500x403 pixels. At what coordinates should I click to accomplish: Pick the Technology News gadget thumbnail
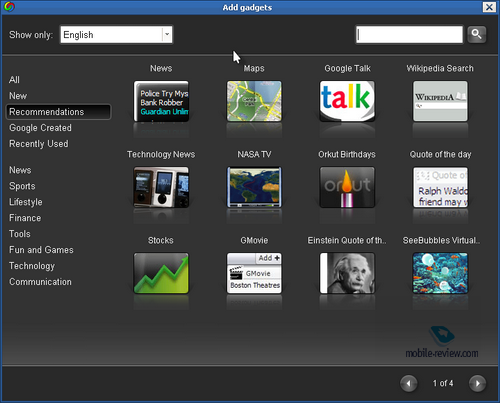161,187
